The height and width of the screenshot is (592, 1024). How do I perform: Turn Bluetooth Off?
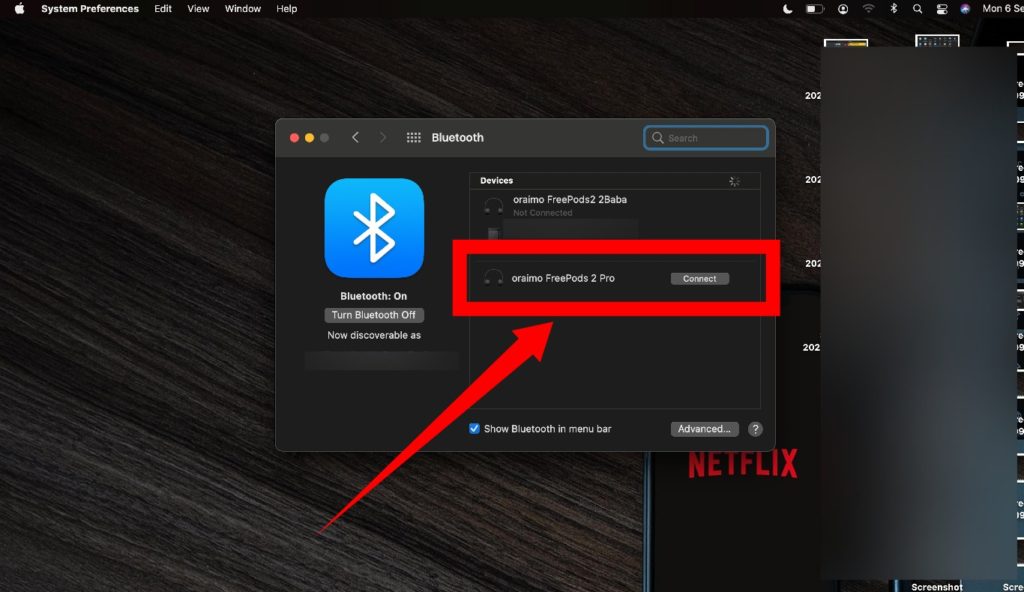[x=374, y=315]
